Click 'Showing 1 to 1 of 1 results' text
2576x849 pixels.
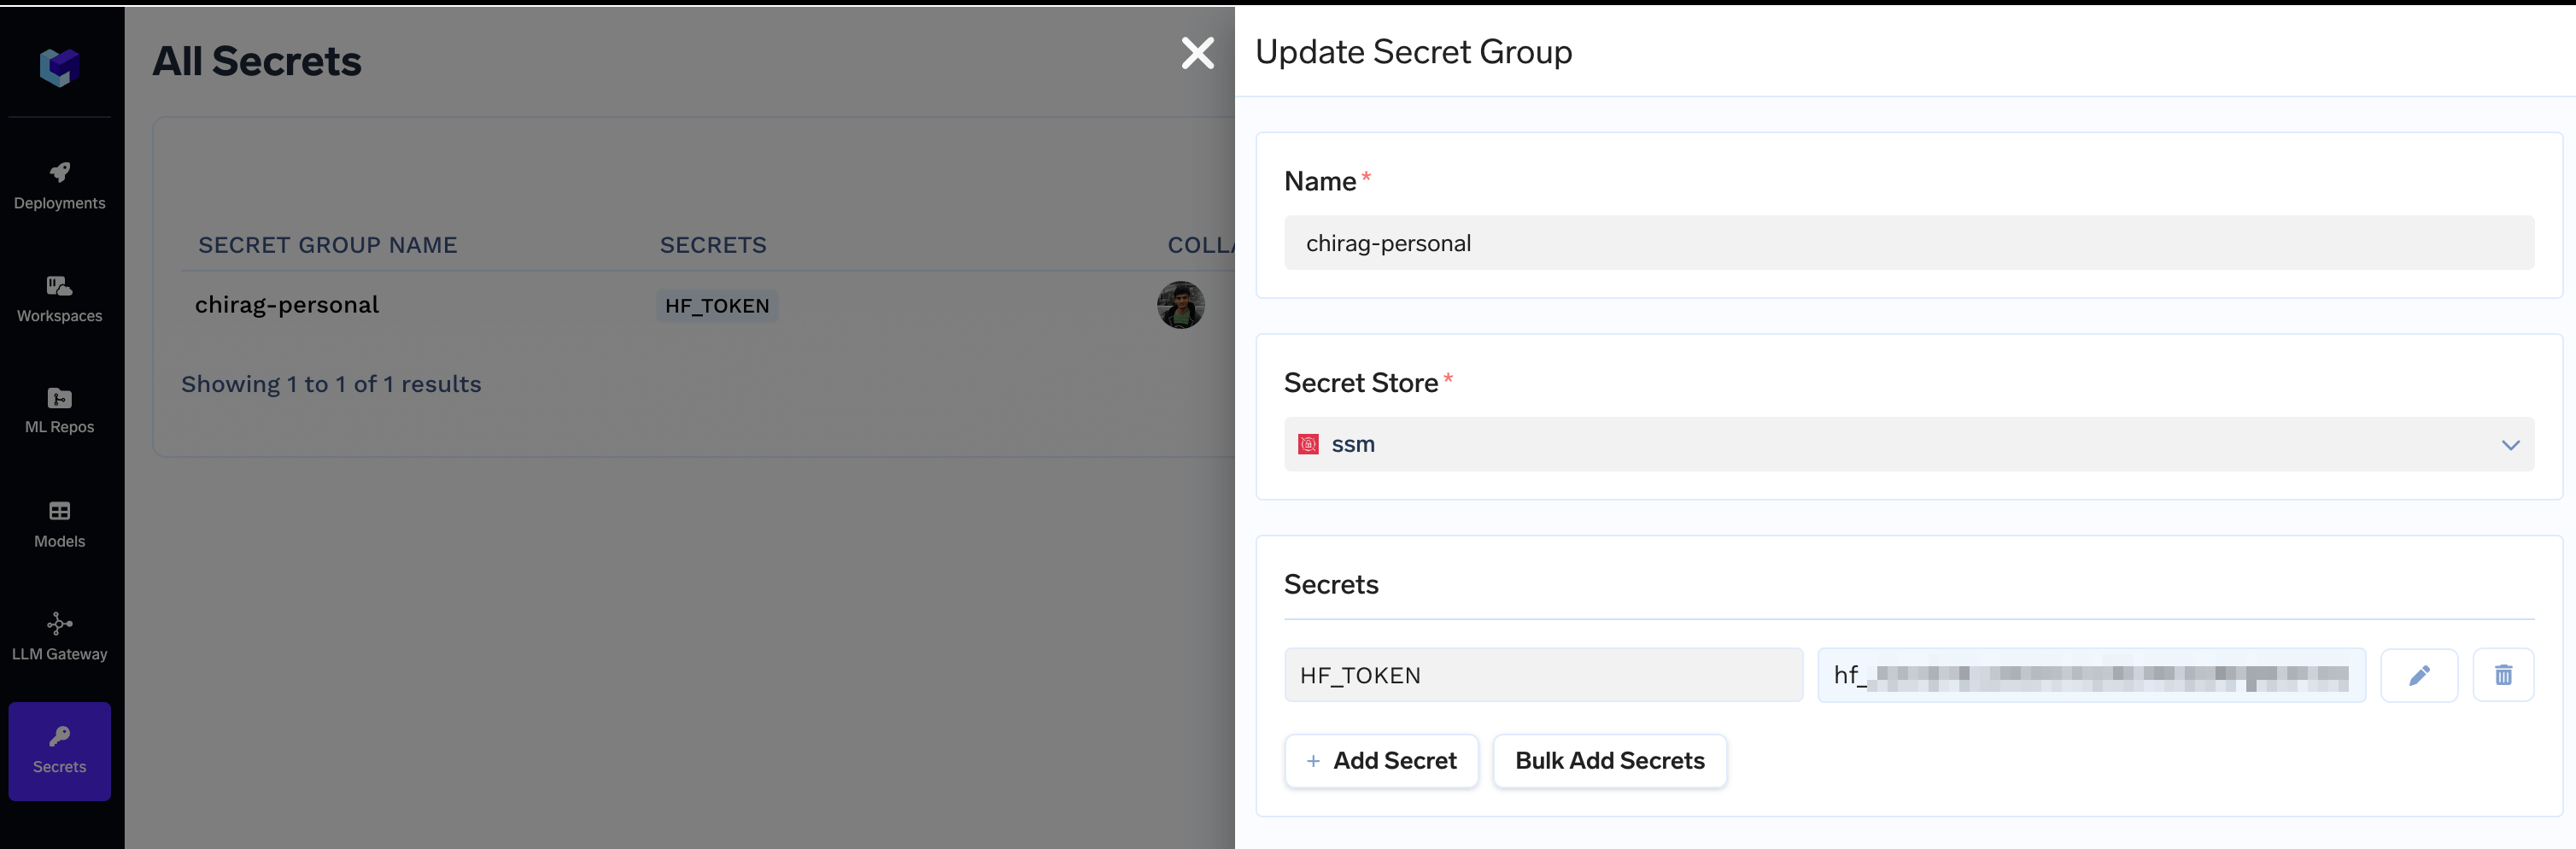pos(331,384)
